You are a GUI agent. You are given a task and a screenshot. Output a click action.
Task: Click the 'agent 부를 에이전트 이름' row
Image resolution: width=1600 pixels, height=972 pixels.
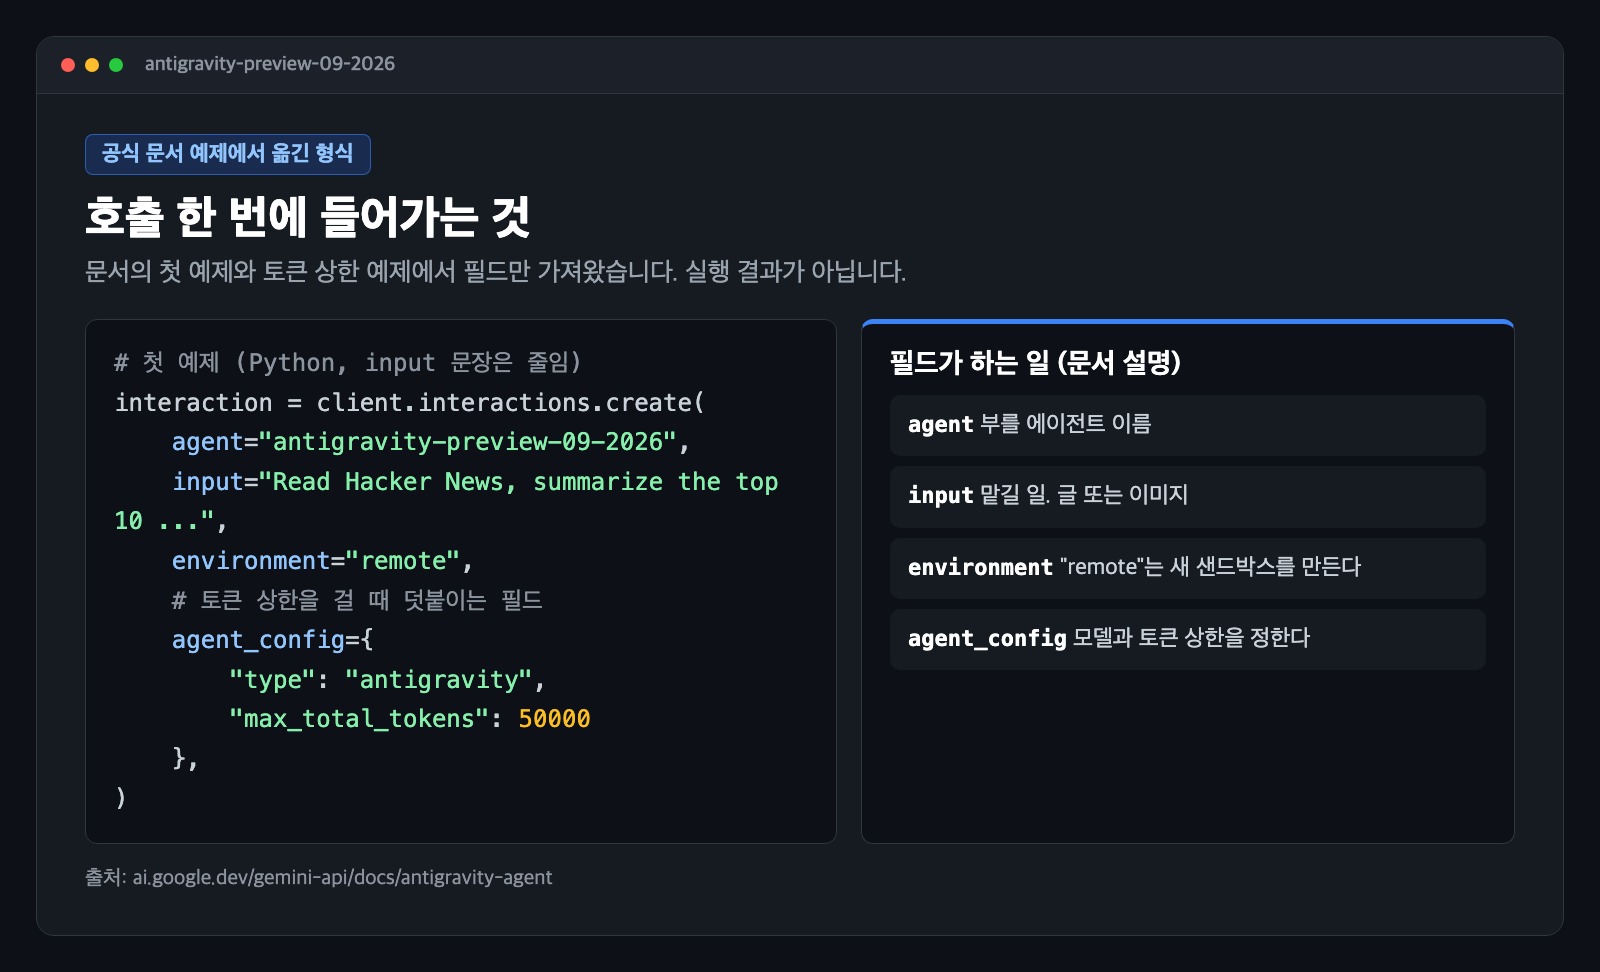(x=1188, y=425)
